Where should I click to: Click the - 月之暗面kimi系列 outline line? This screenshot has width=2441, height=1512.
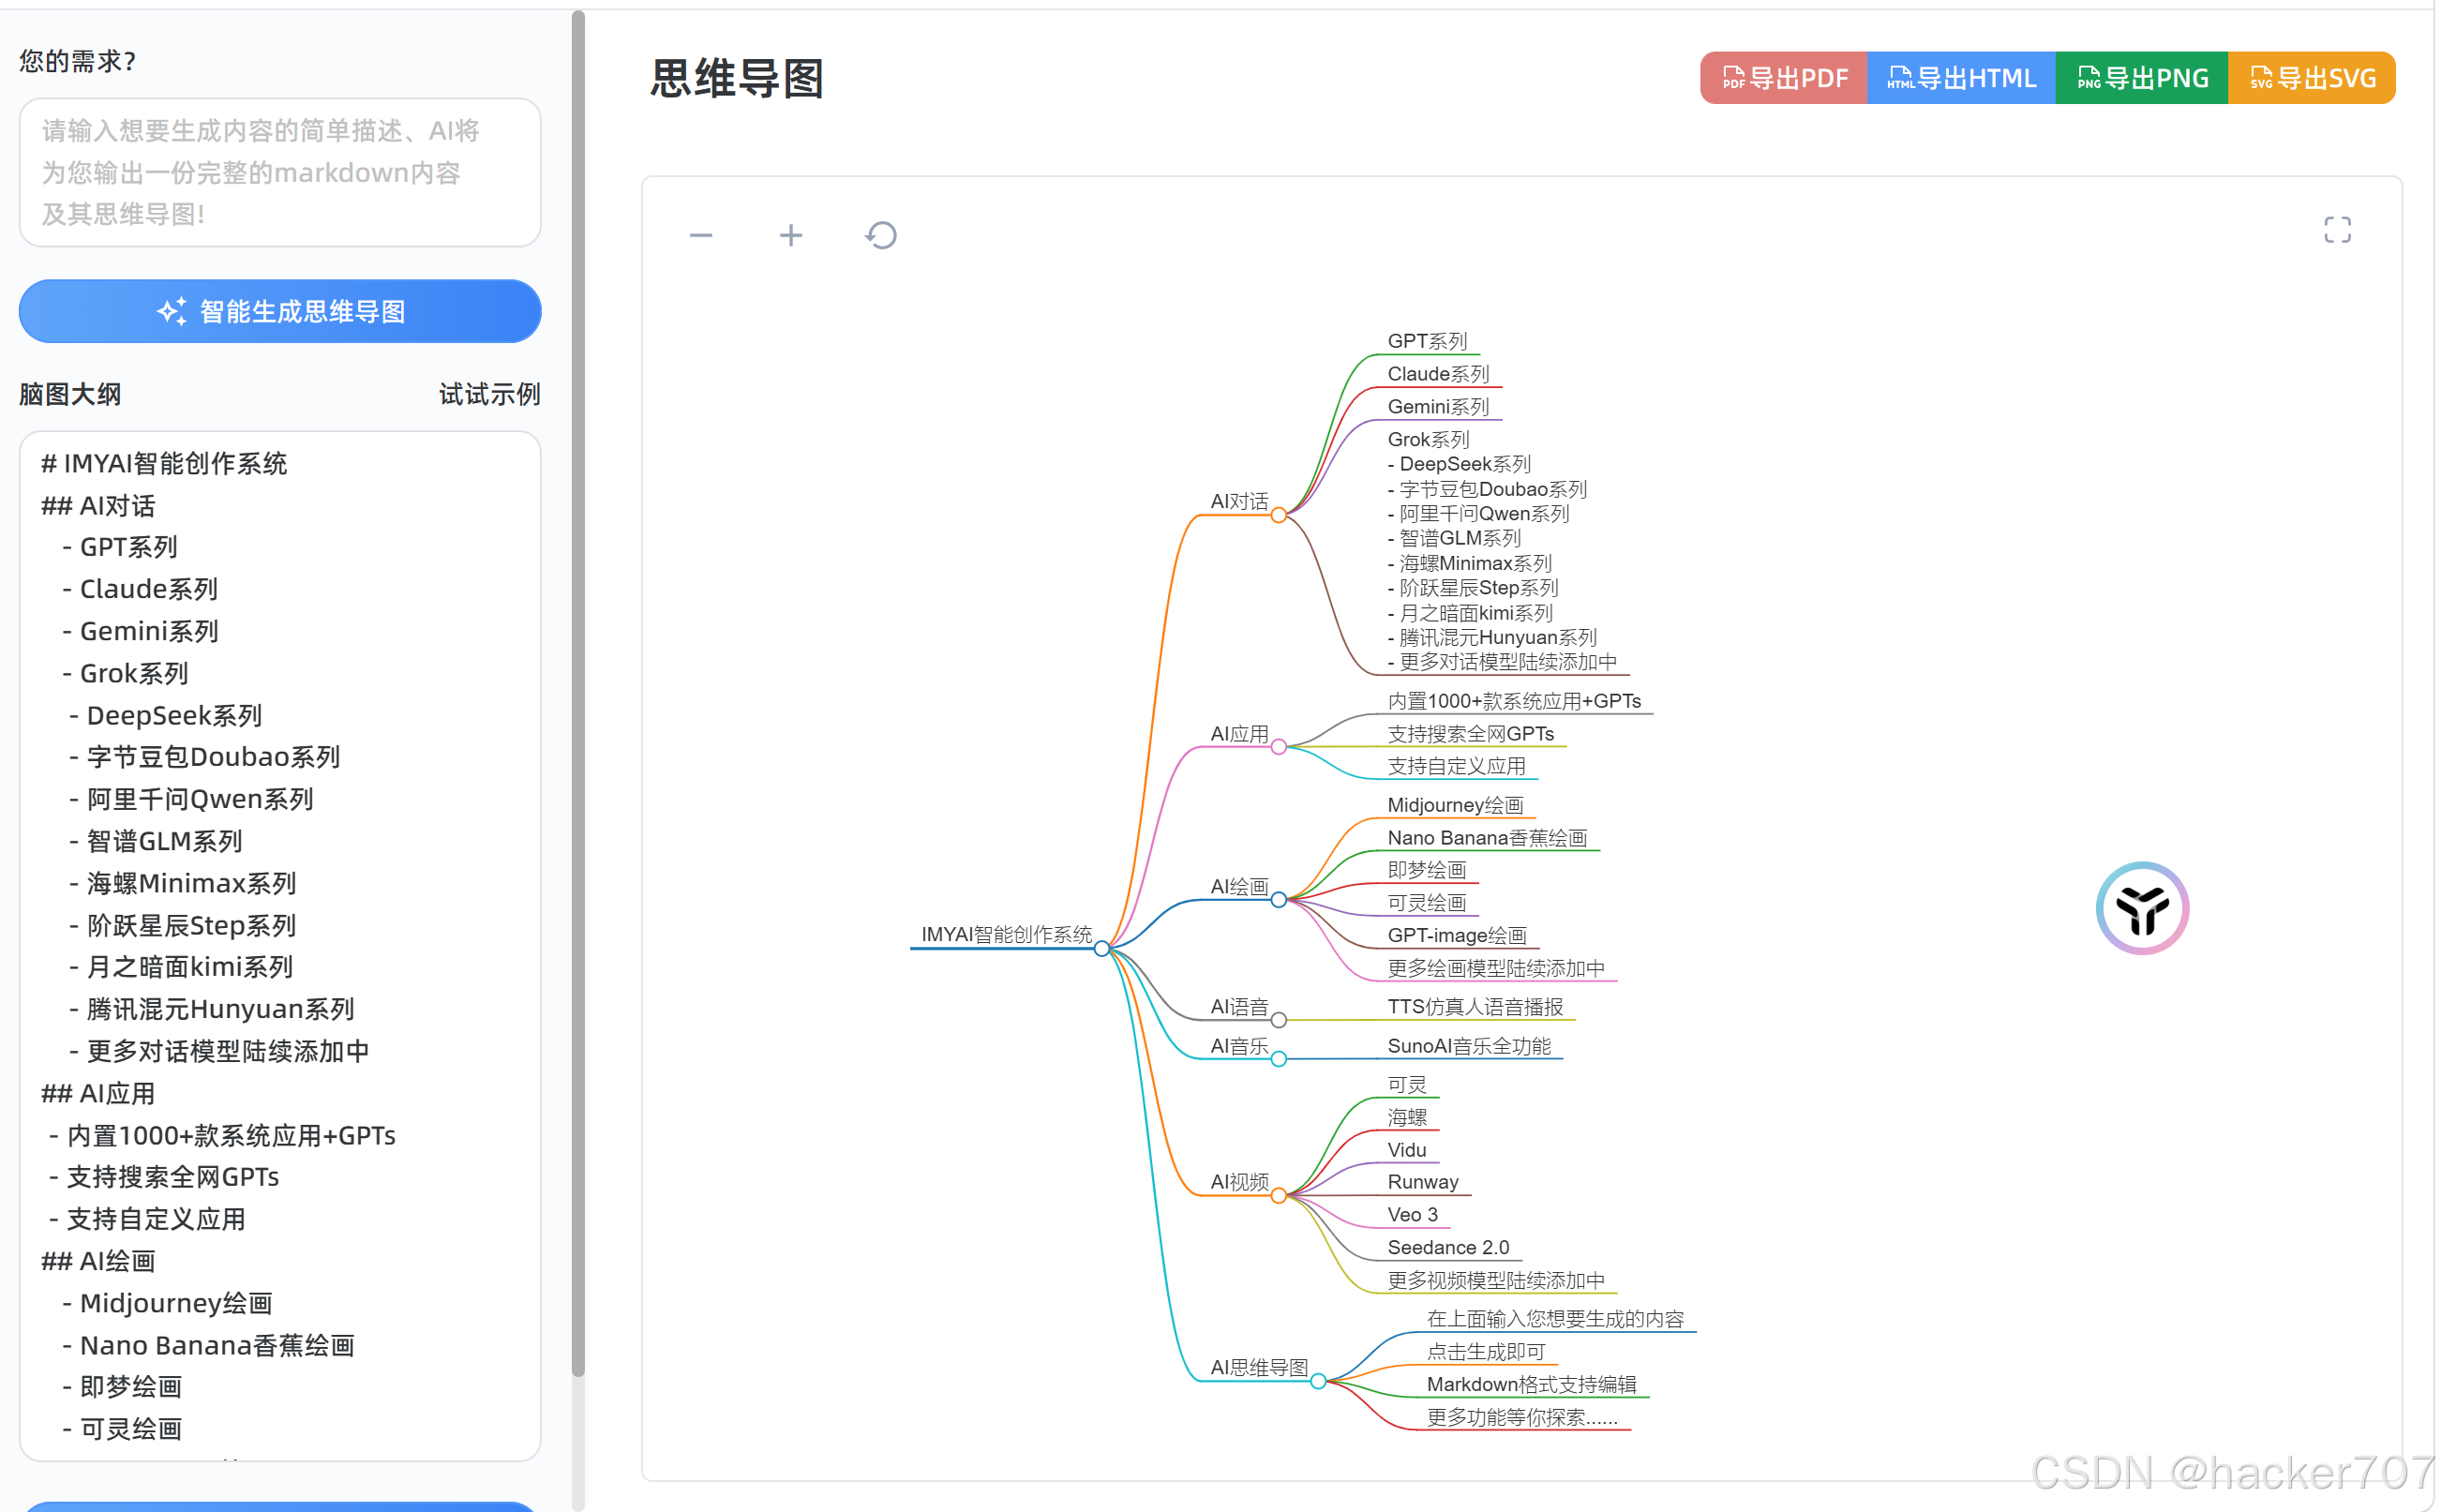tap(181, 967)
